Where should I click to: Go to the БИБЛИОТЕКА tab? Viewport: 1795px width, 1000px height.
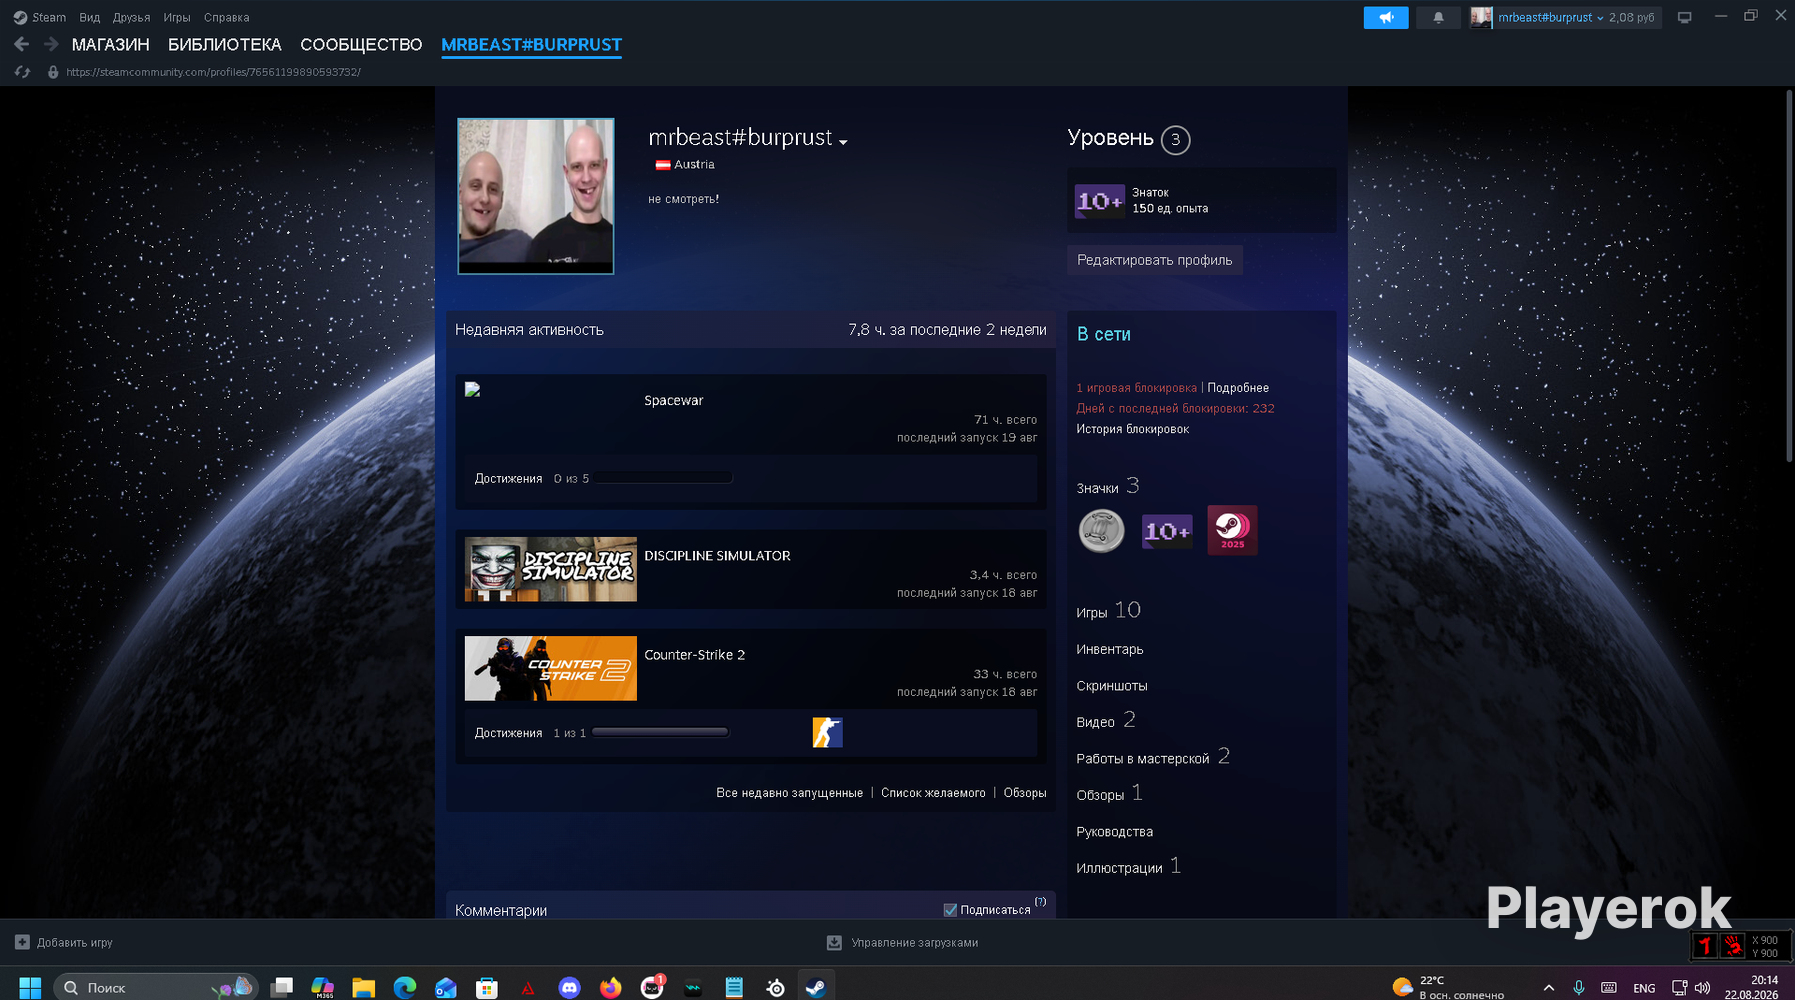click(x=225, y=45)
